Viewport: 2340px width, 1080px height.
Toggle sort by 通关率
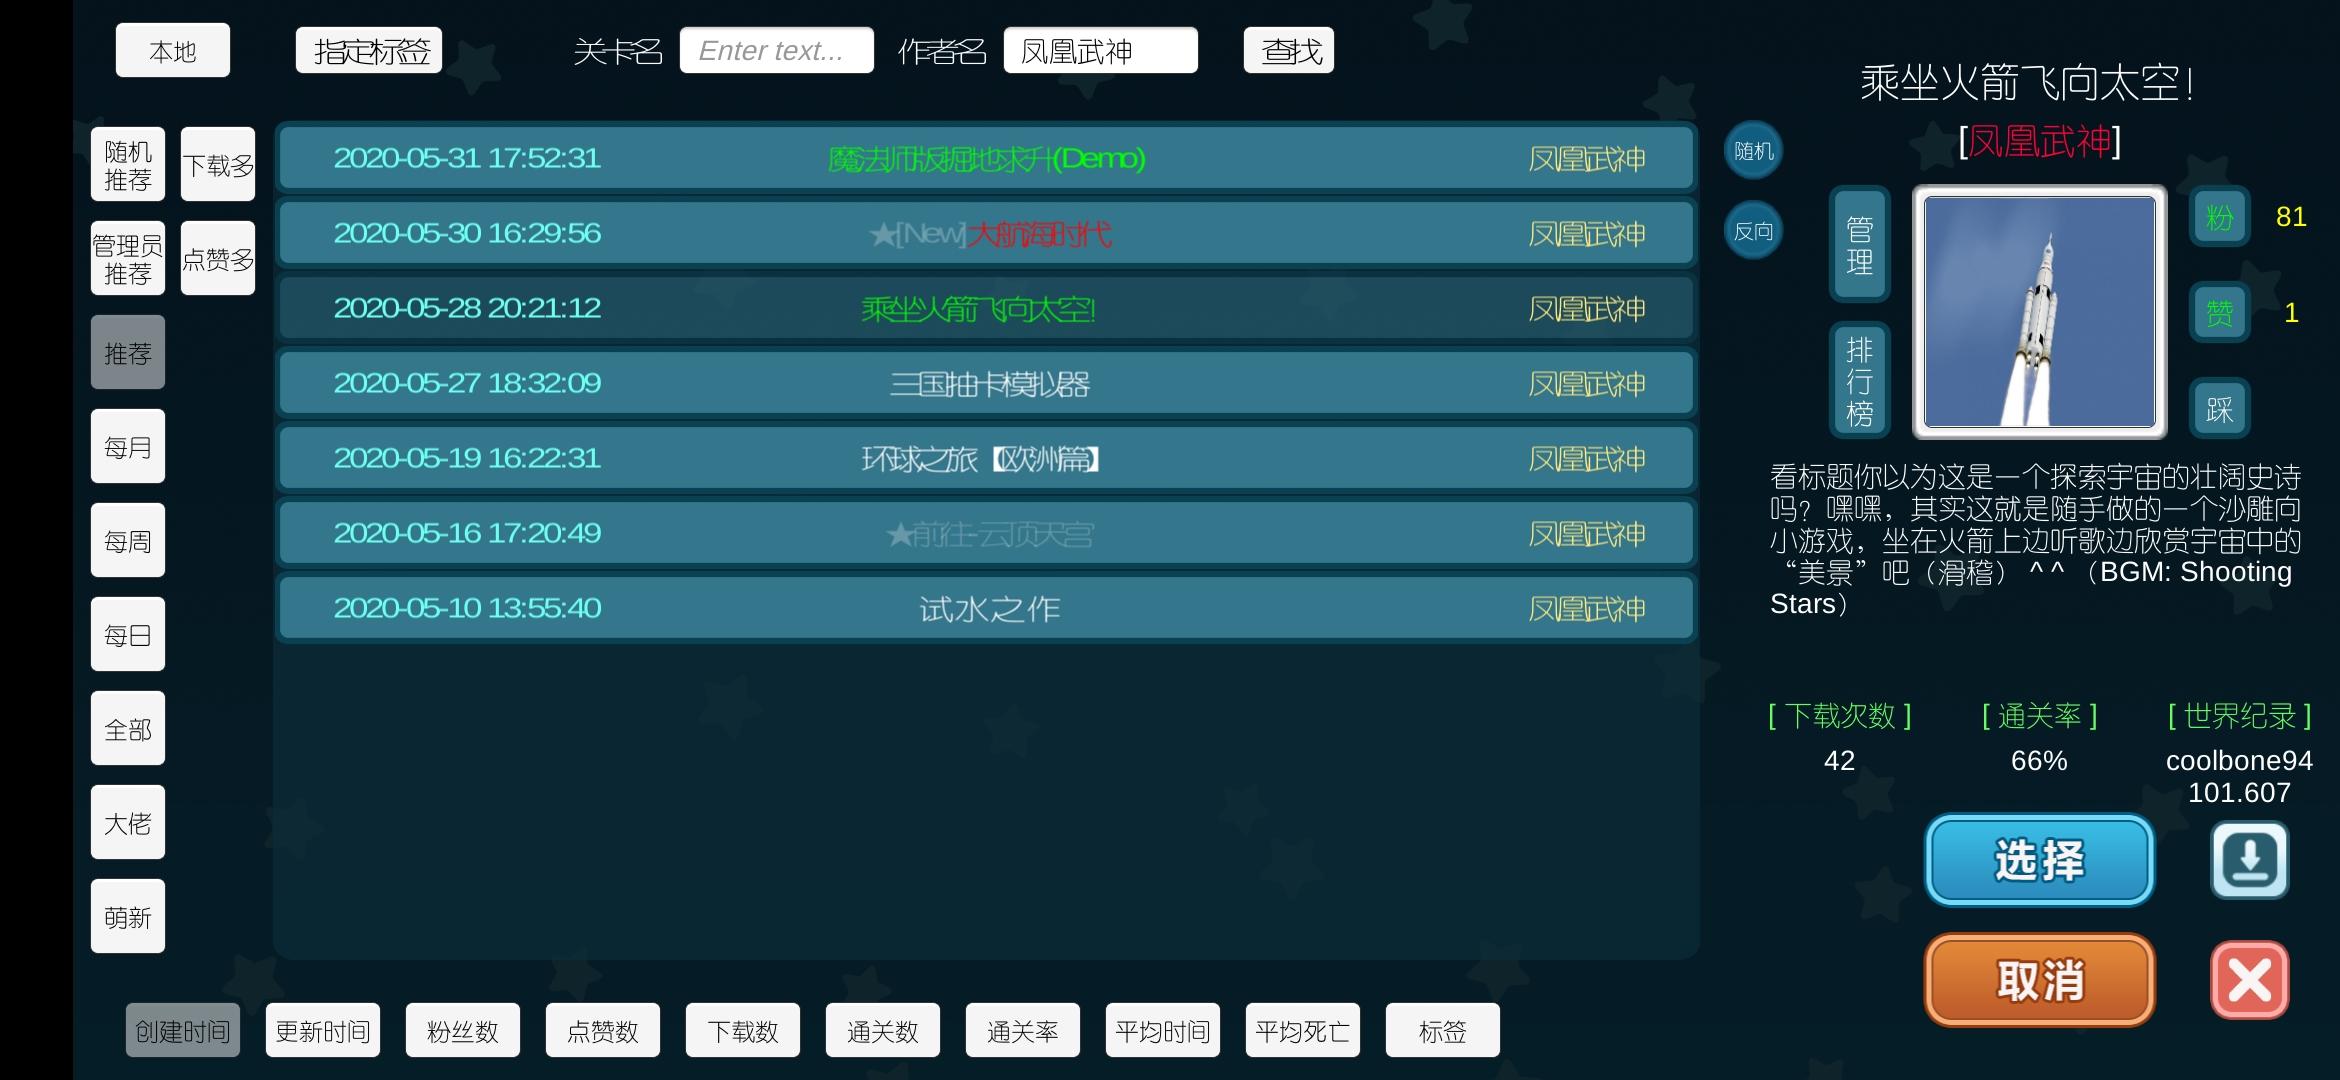1022,1030
